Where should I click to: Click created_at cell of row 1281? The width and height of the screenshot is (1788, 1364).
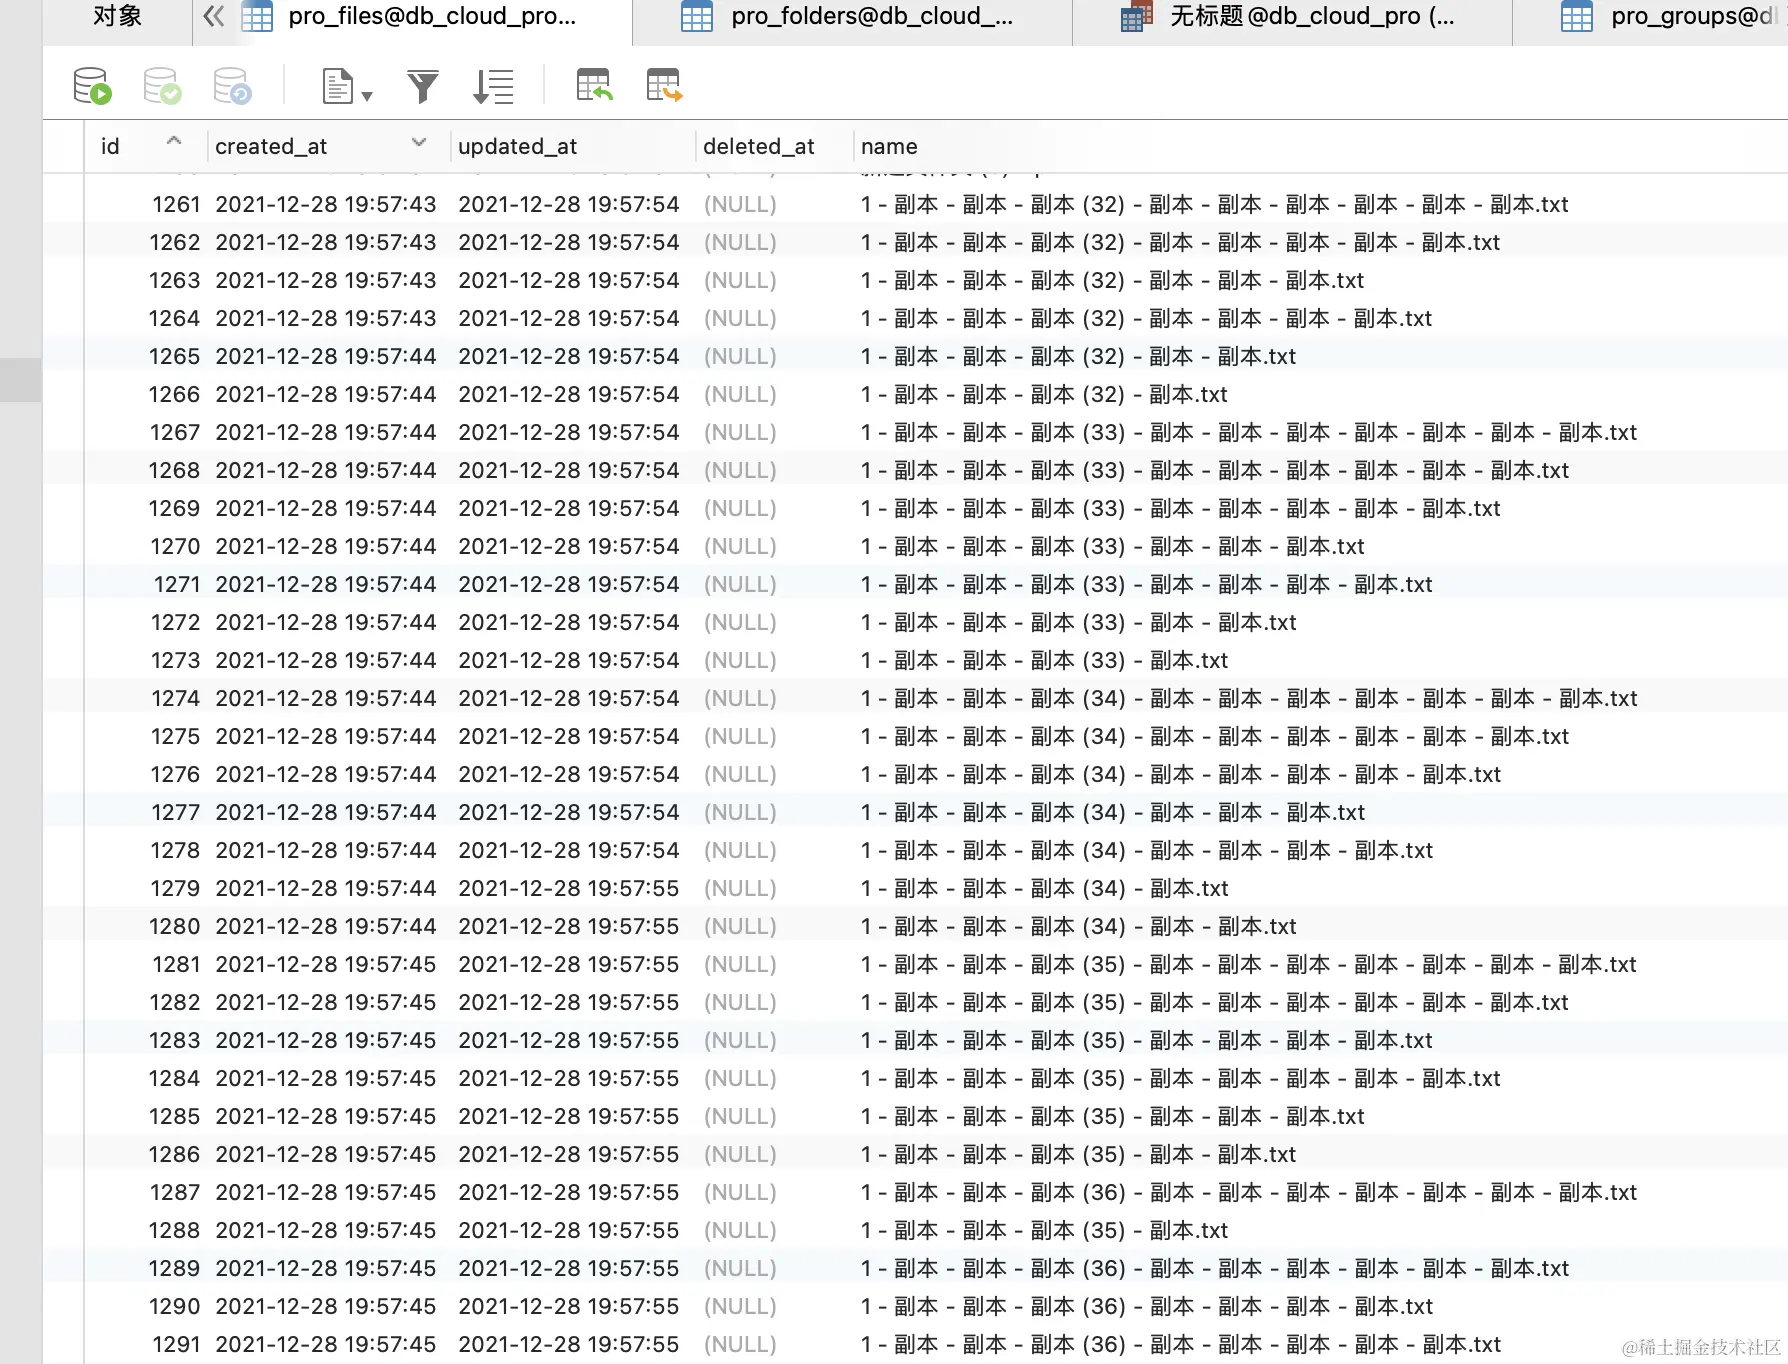(326, 964)
